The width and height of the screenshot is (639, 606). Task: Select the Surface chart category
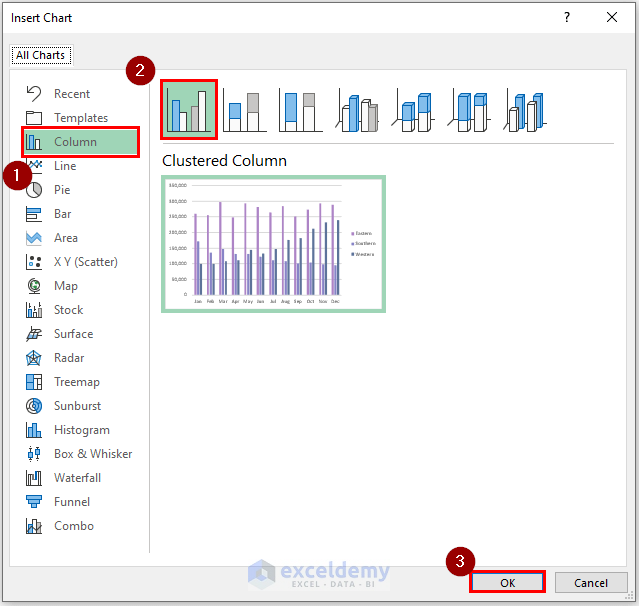pyautogui.click(x=81, y=334)
